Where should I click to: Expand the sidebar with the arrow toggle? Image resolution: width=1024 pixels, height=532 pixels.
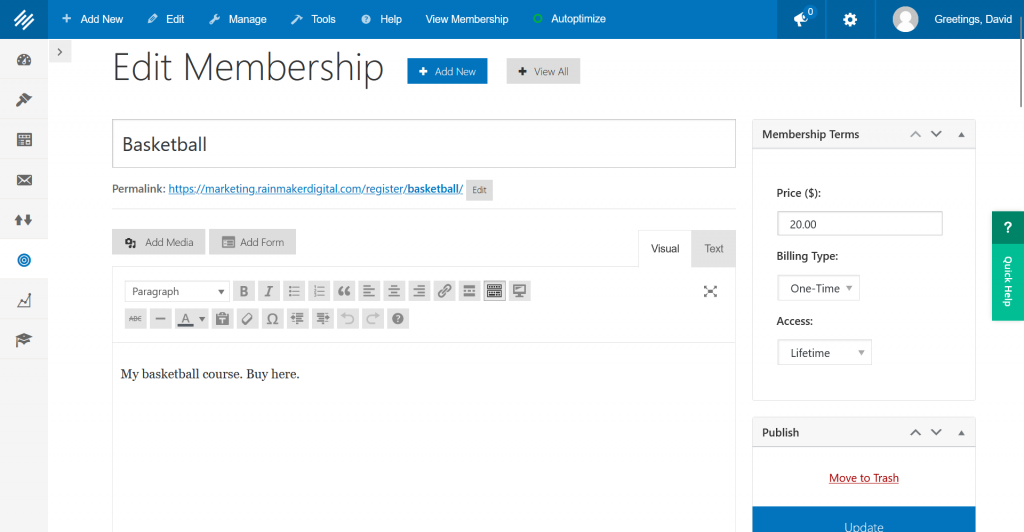click(x=60, y=52)
